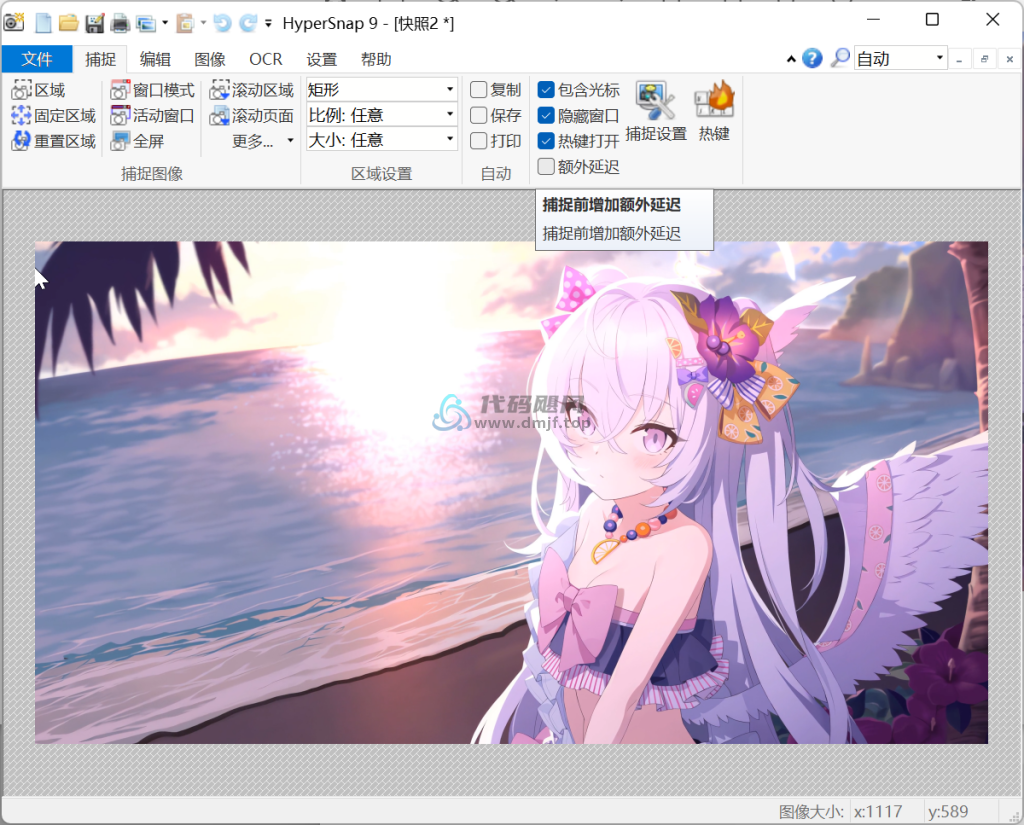
Task: Close the 快照2 document window
Action: click(x=1010, y=59)
